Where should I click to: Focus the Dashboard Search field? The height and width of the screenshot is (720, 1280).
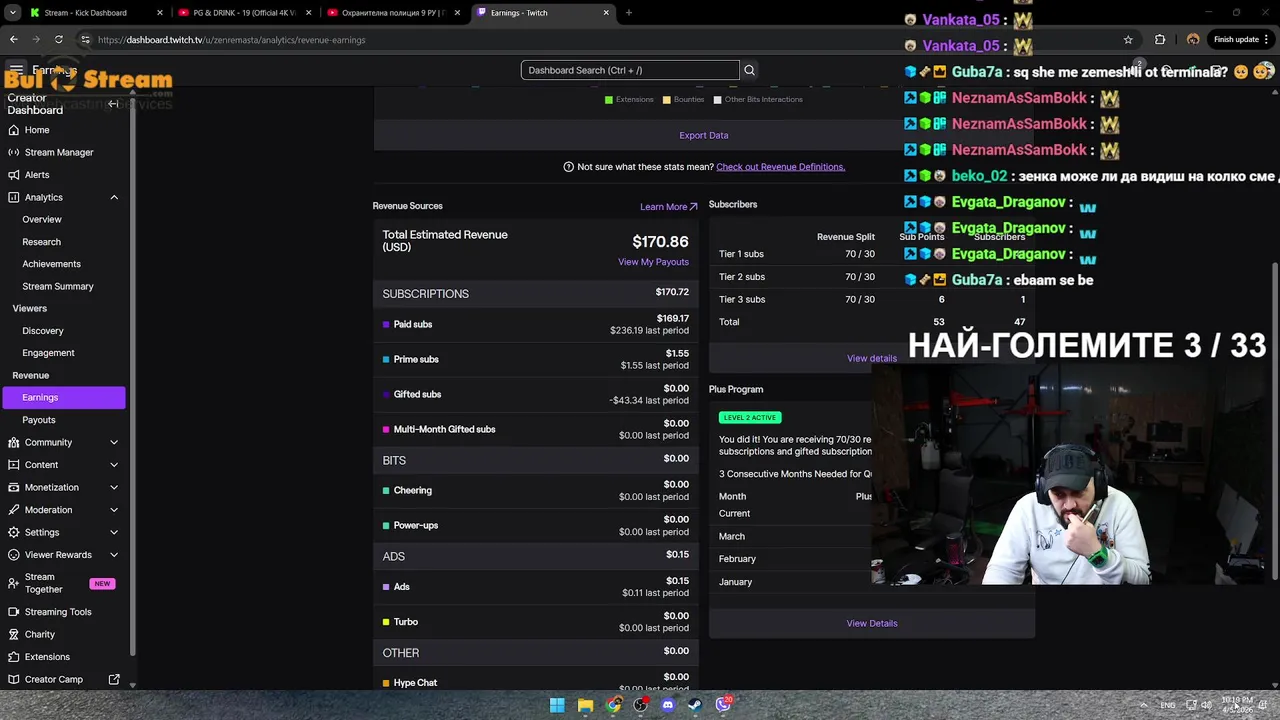pos(630,70)
